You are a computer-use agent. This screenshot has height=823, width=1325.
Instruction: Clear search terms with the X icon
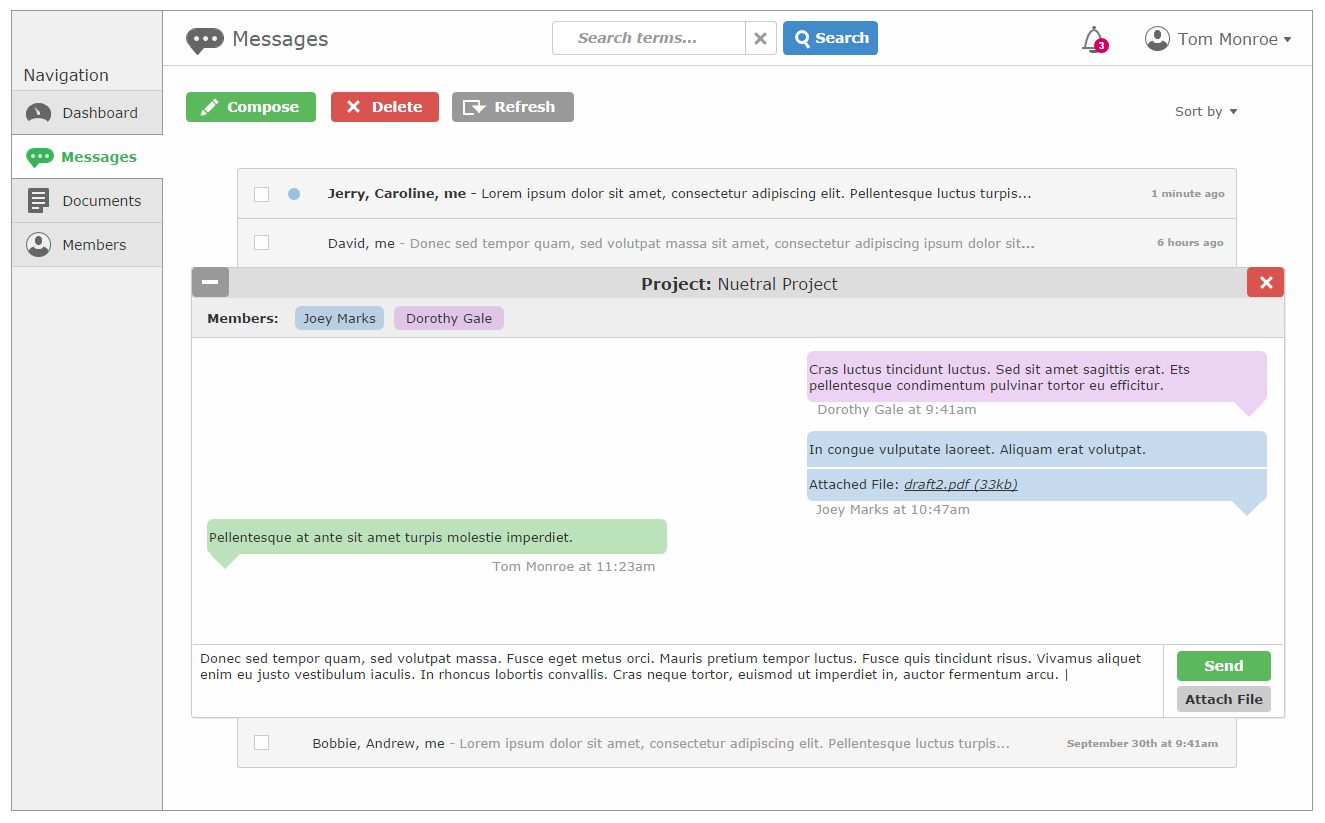(x=760, y=38)
